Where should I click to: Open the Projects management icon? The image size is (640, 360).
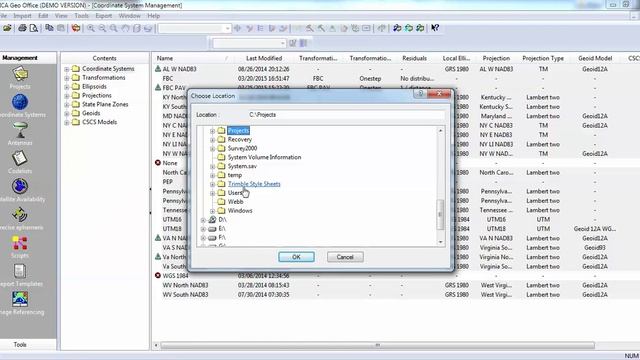pyautogui.click(x=20, y=75)
